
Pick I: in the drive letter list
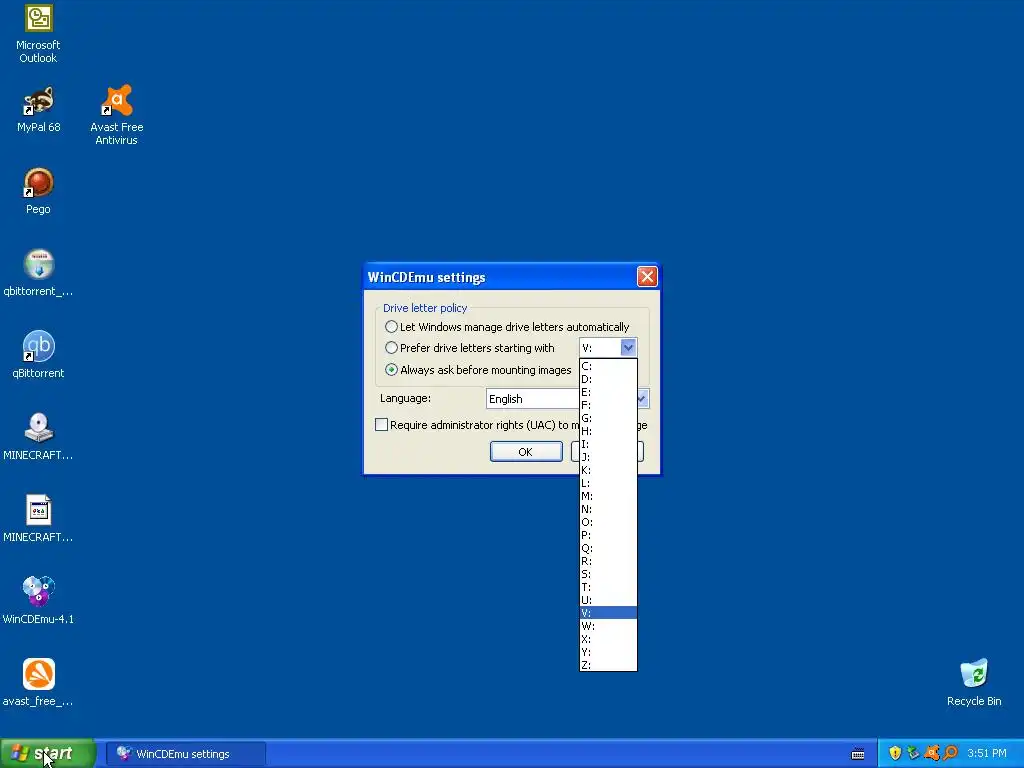(x=608, y=444)
